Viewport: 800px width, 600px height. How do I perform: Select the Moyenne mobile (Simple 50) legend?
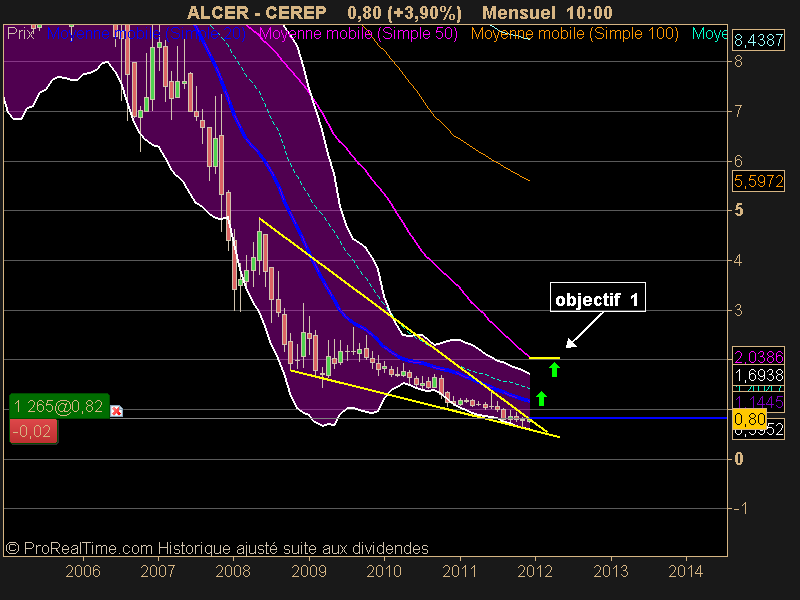point(358,34)
